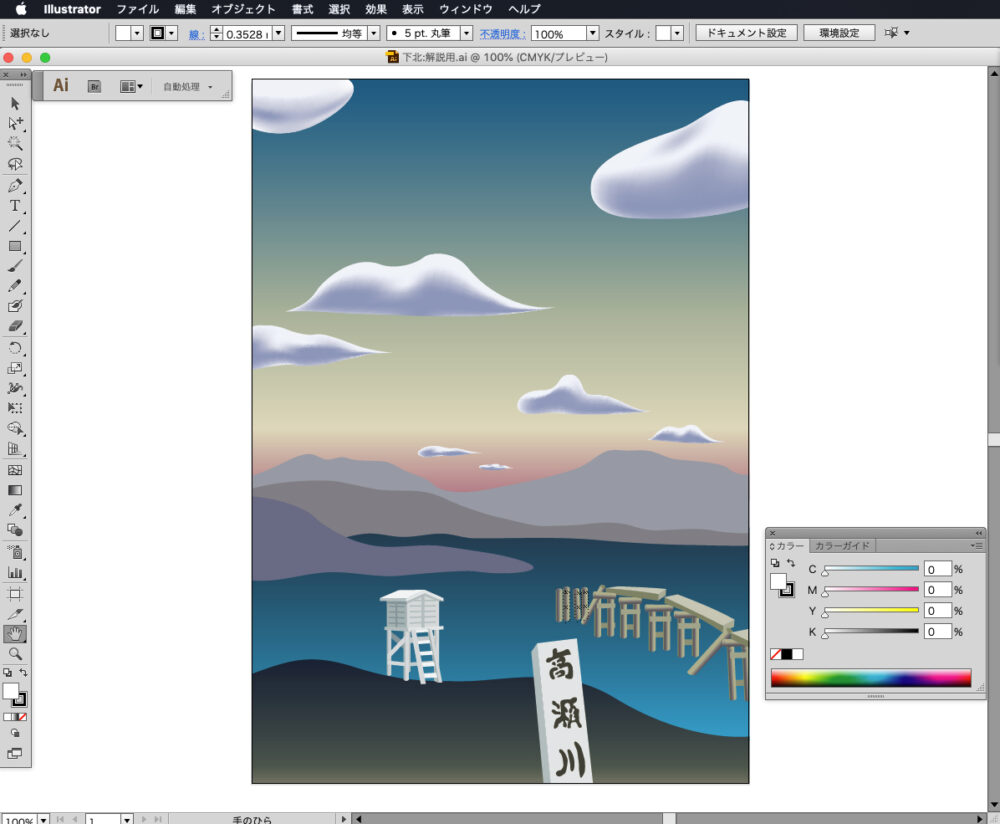Activate the Zoom magnifier tool
This screenshot has width=1000, height=824.
[15, 653]
